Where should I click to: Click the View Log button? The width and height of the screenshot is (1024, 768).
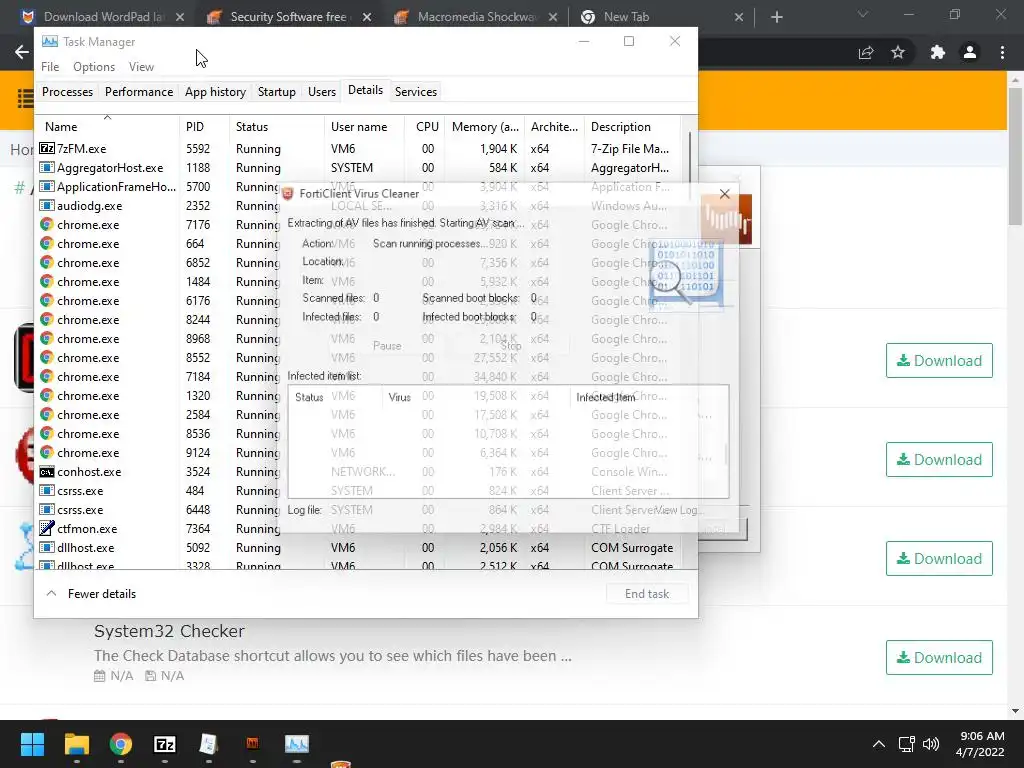[x=679, y=510]
